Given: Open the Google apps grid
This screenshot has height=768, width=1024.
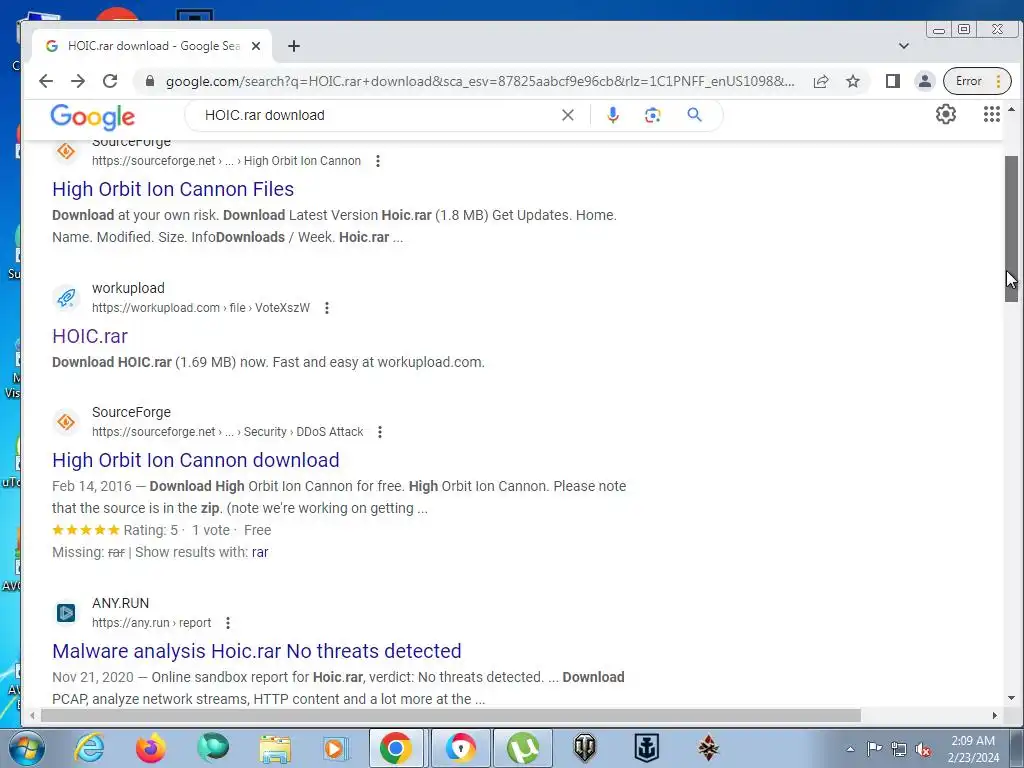Looking at the screenshot, I should coord(991,114).
